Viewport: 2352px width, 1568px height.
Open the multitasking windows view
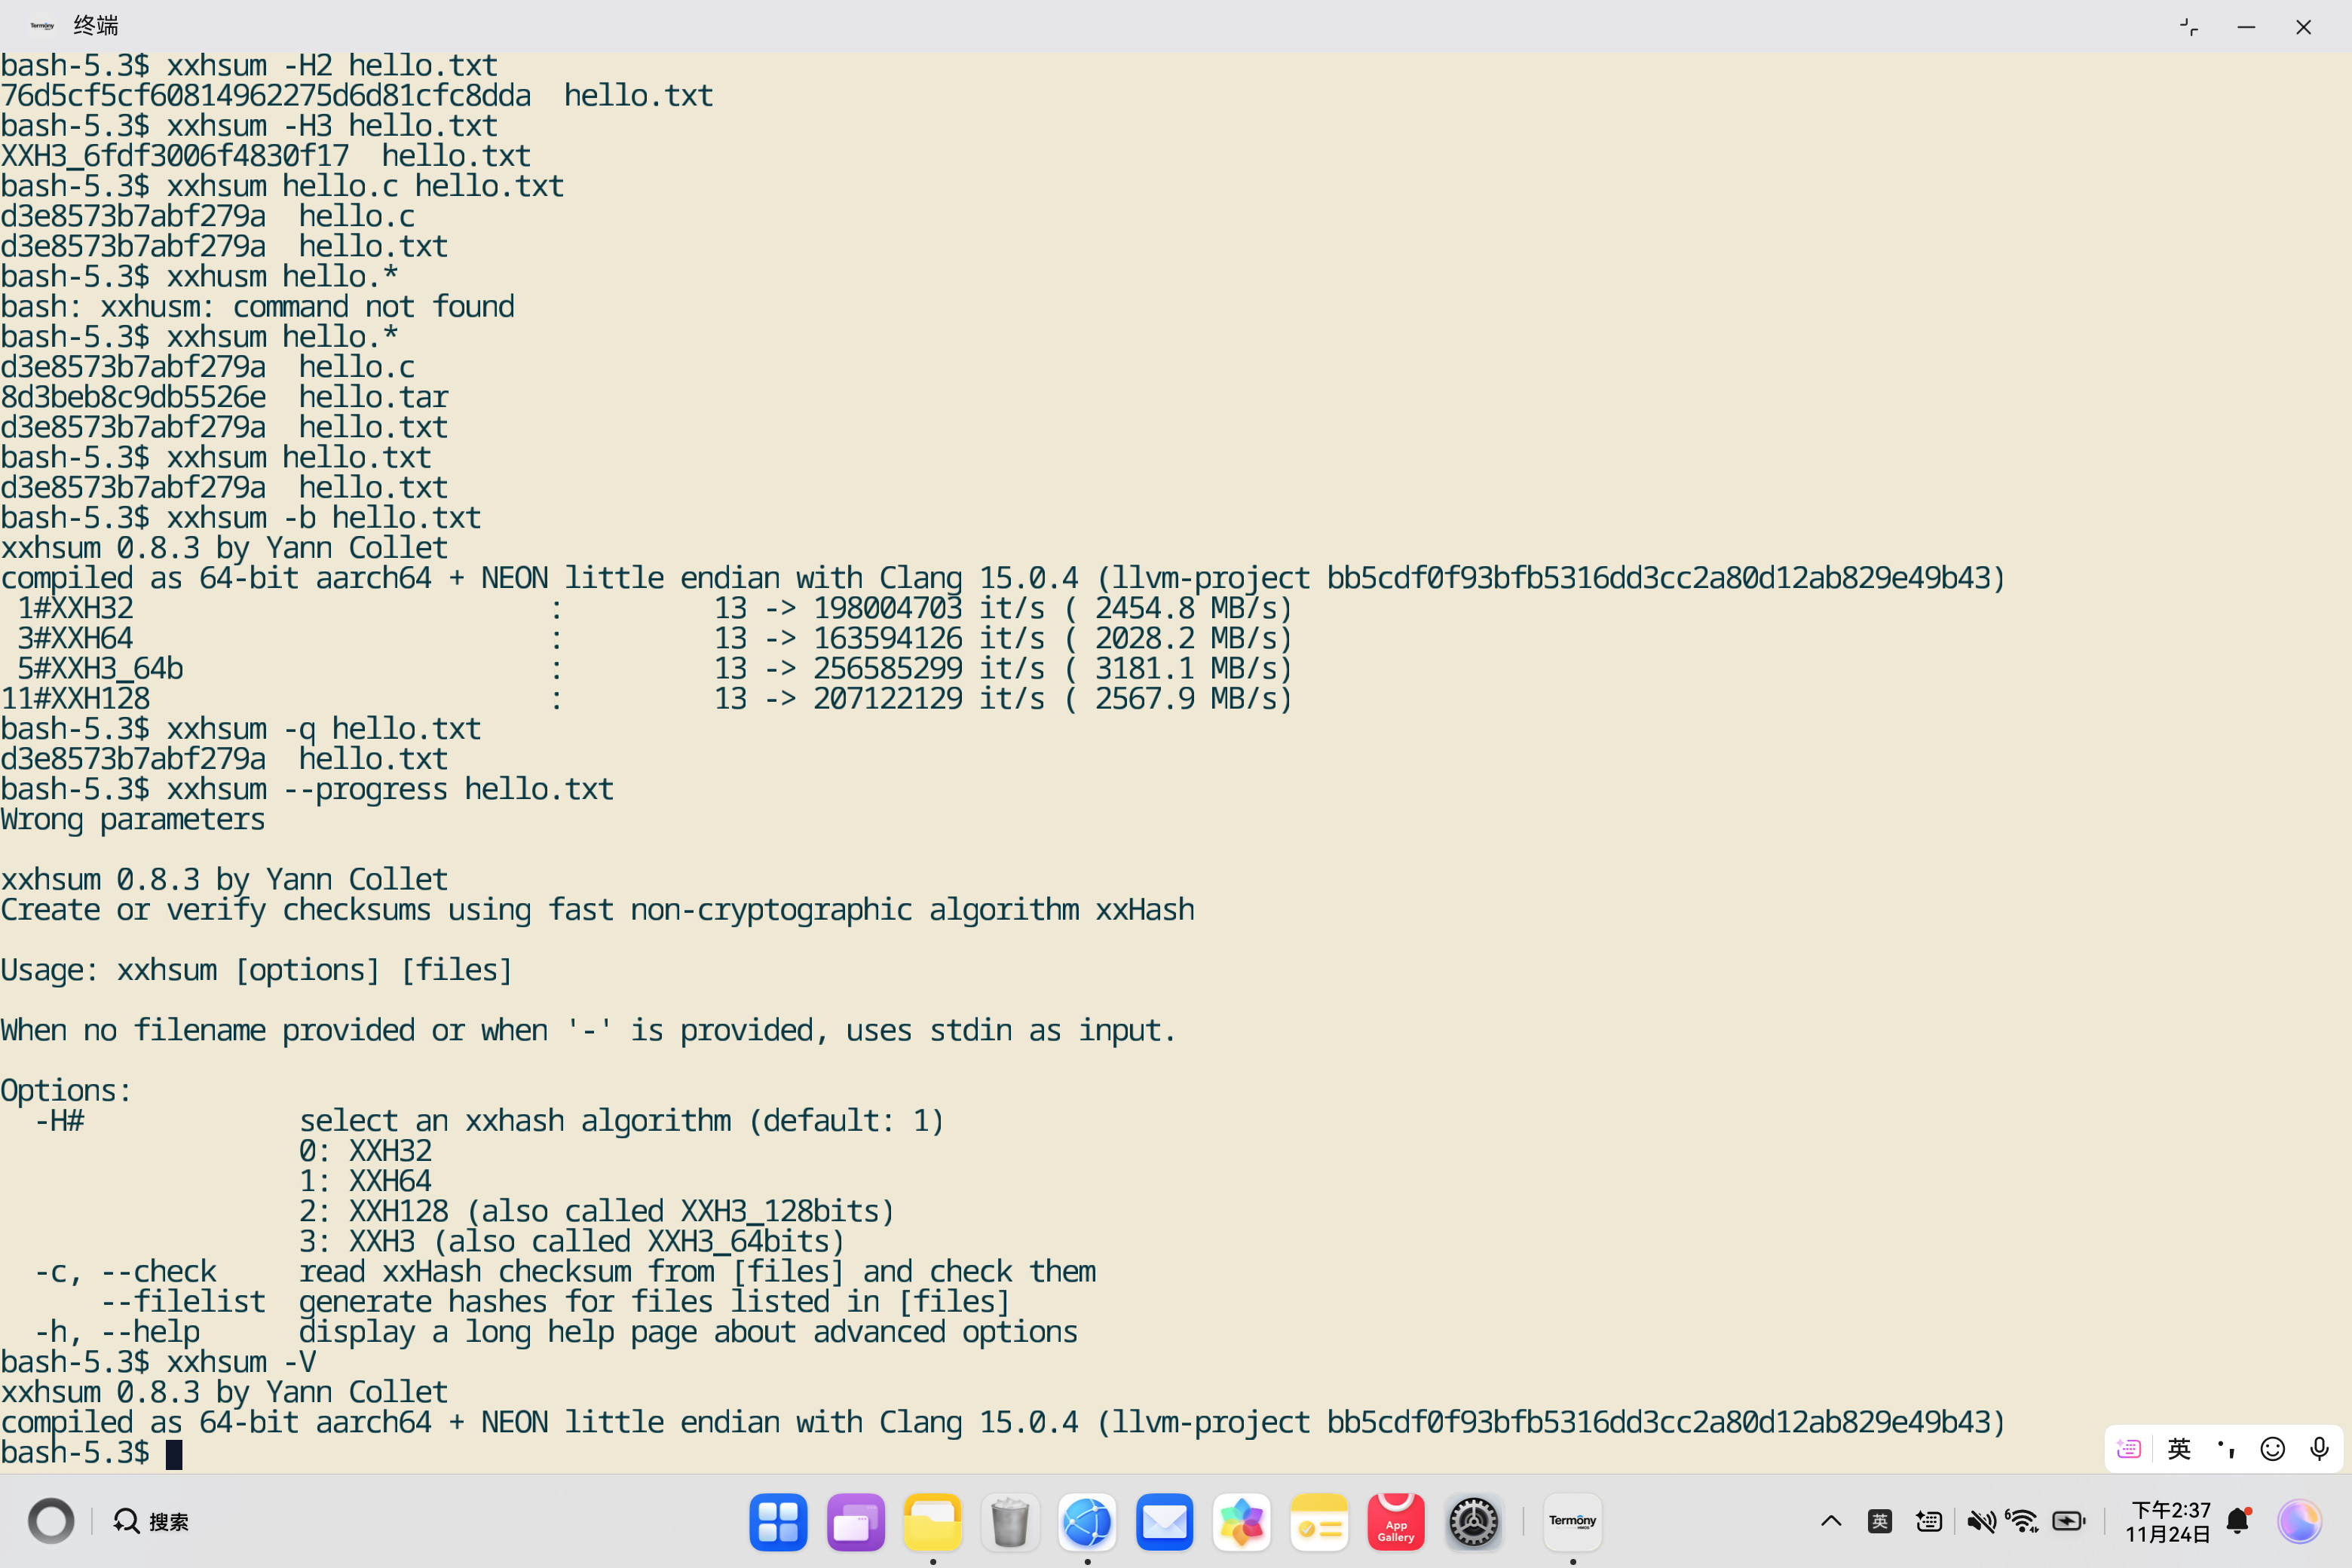[855, 1521]
